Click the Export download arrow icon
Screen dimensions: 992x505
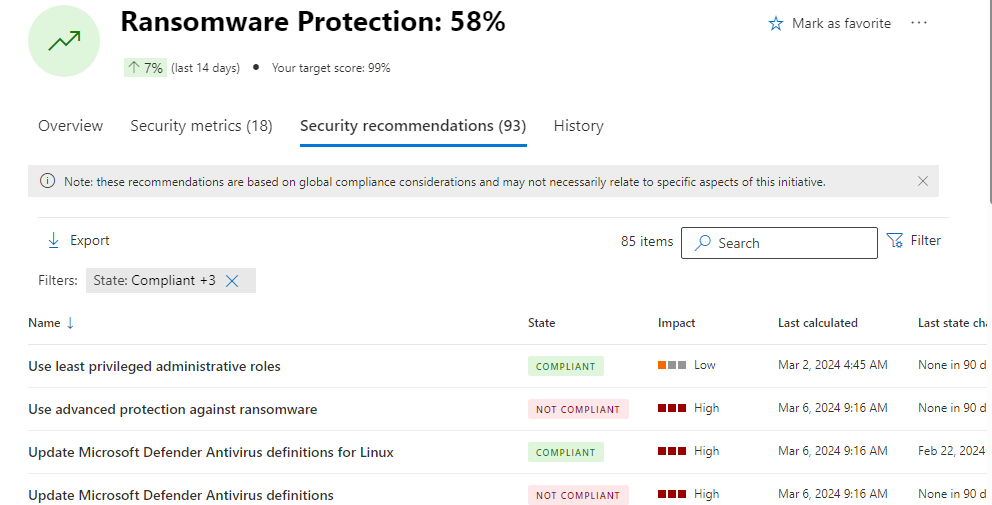coord(54,241)
